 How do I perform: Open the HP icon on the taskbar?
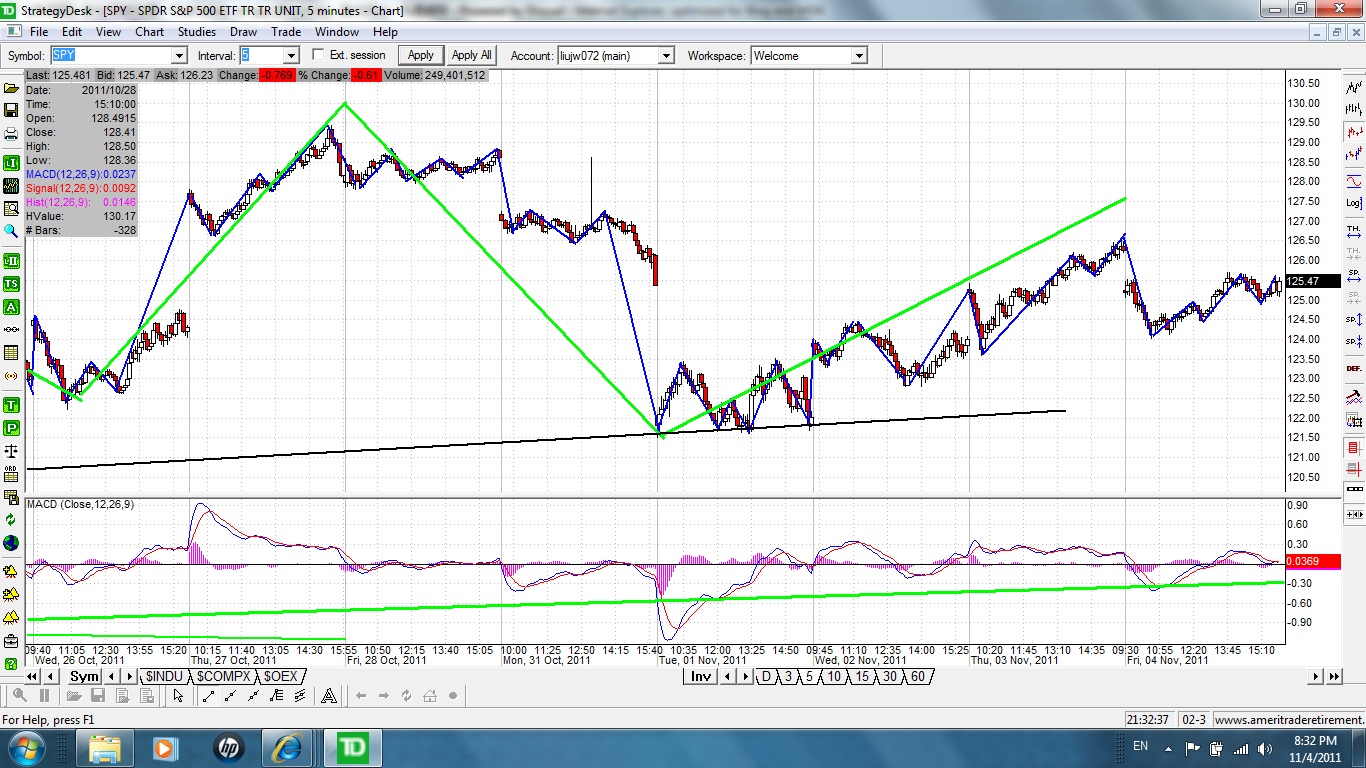[x=228, y=747]
